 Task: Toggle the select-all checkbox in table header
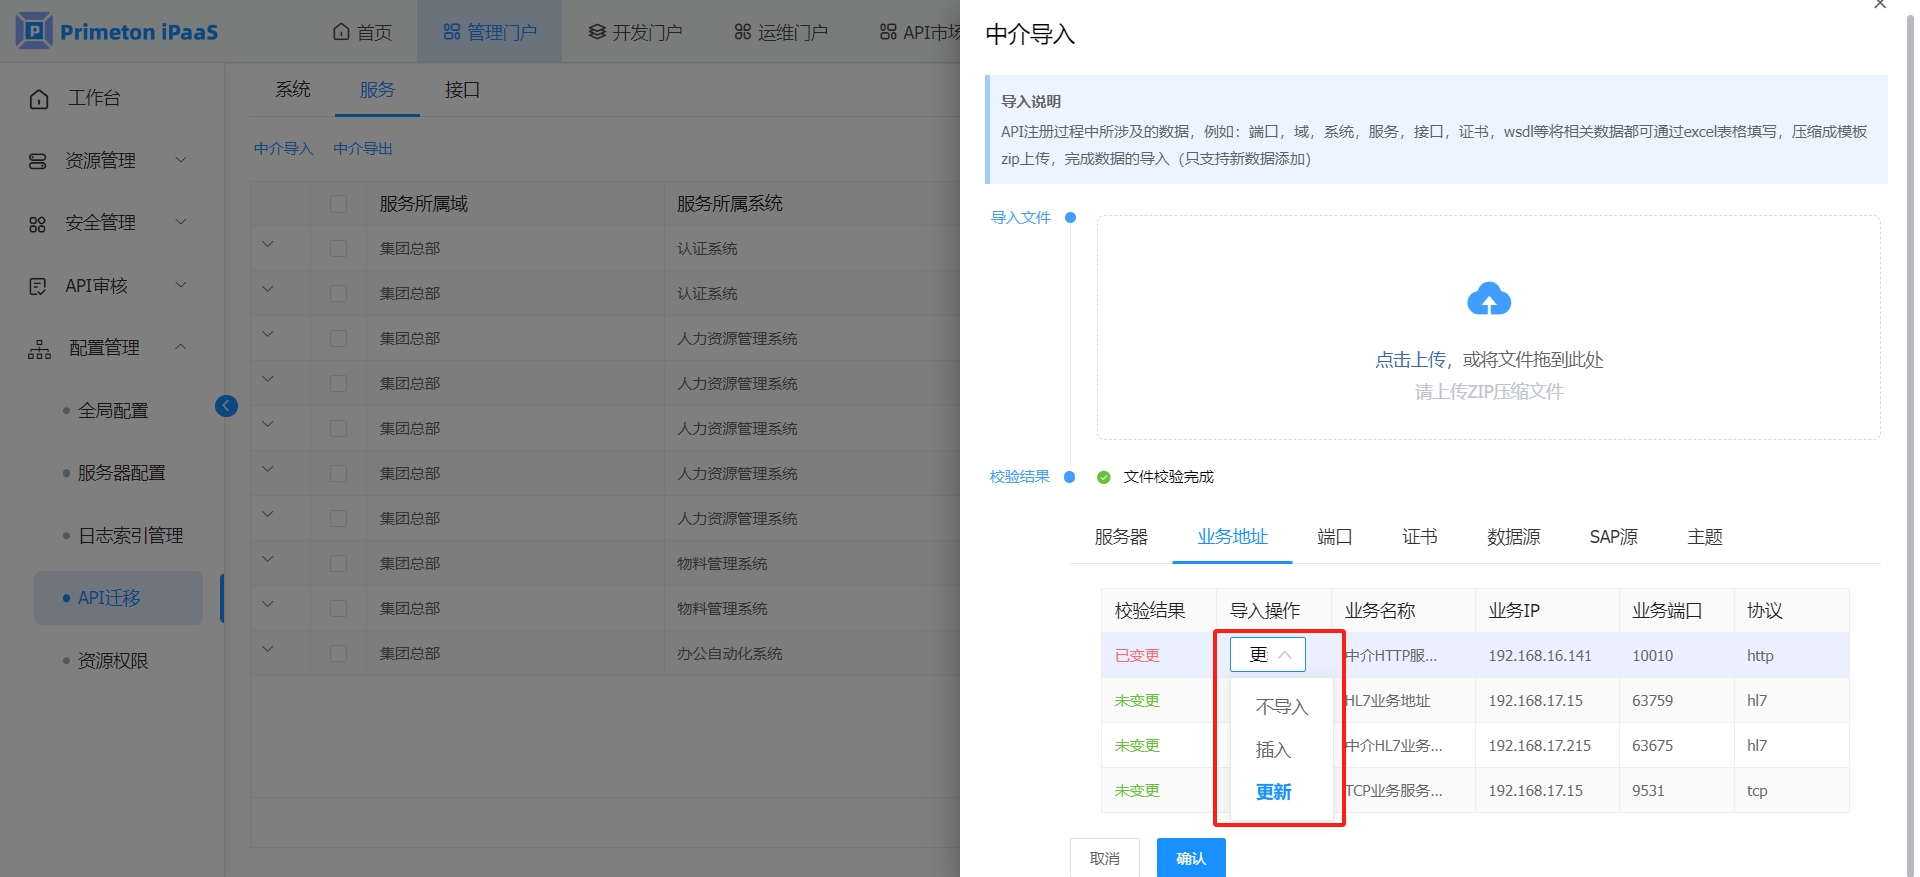pos(338,204)
